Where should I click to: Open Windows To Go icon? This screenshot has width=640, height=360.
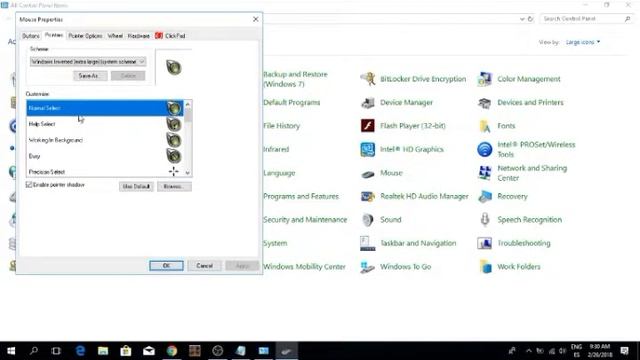pos(368,267)
